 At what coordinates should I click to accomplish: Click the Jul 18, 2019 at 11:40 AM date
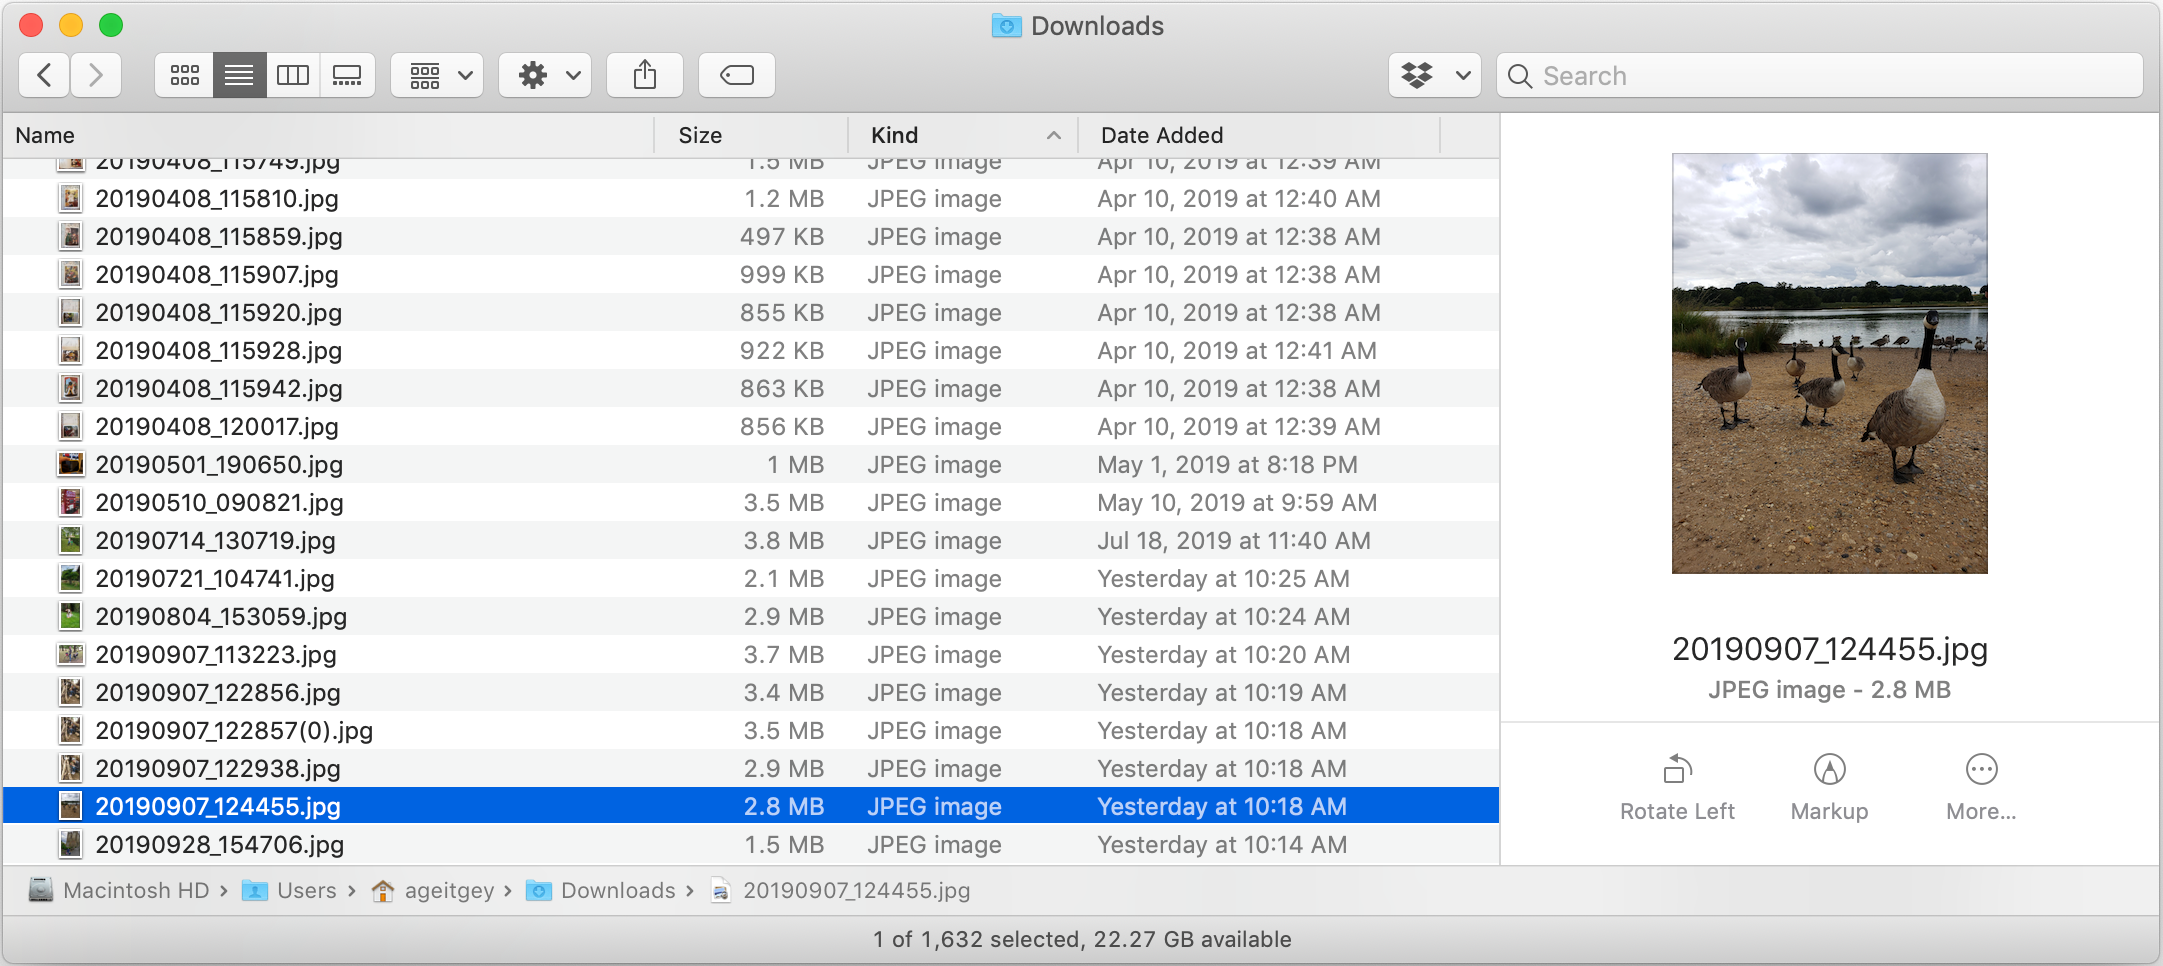(1233, 541)
